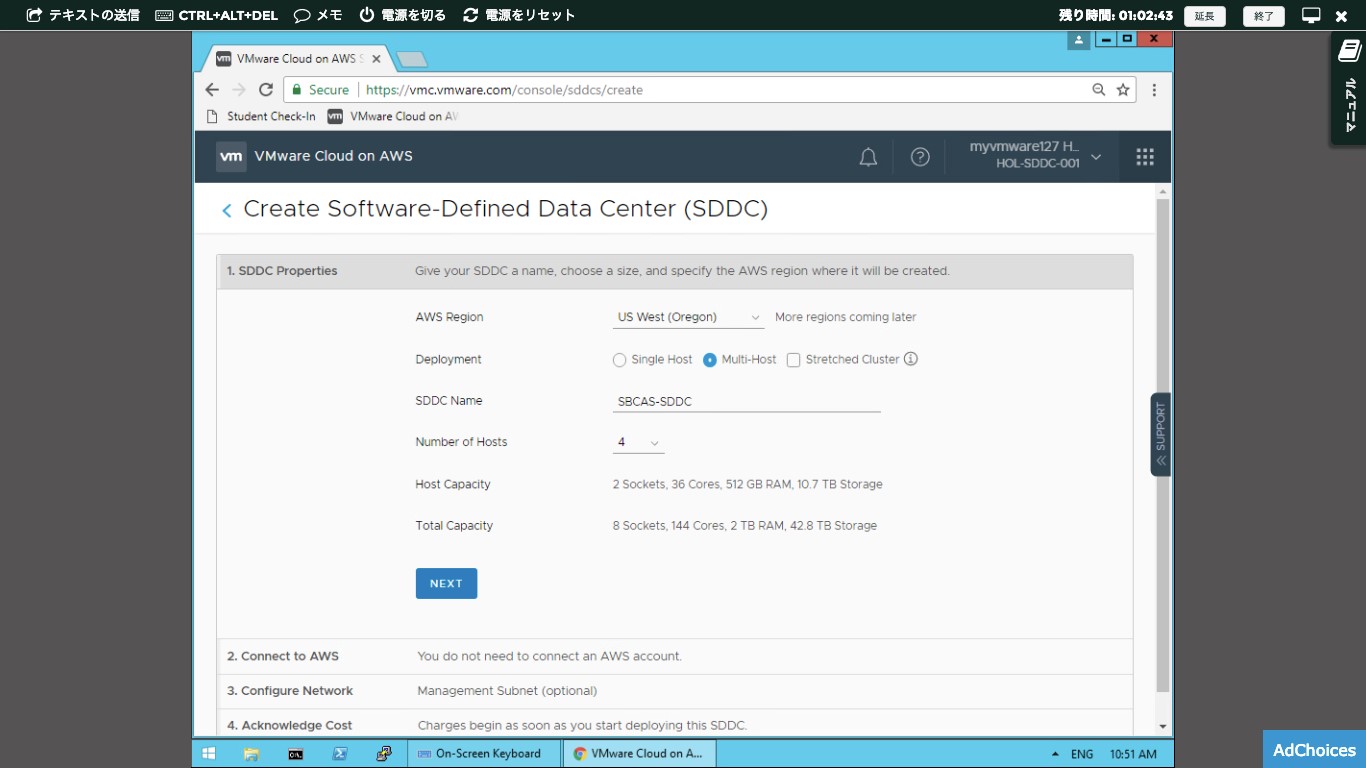Reload the page with browser refresh icon
1366x768 pixels.
click(x=266, y=90)
